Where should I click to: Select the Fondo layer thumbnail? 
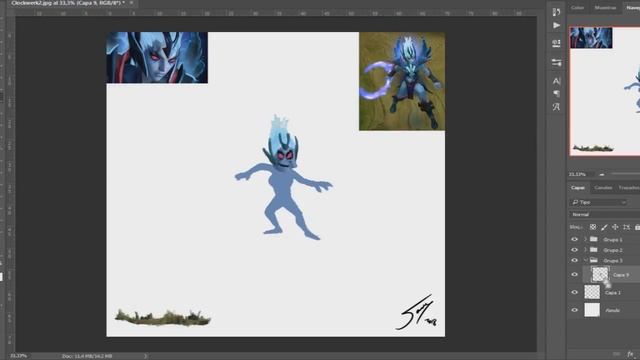(x=592, y=310)
